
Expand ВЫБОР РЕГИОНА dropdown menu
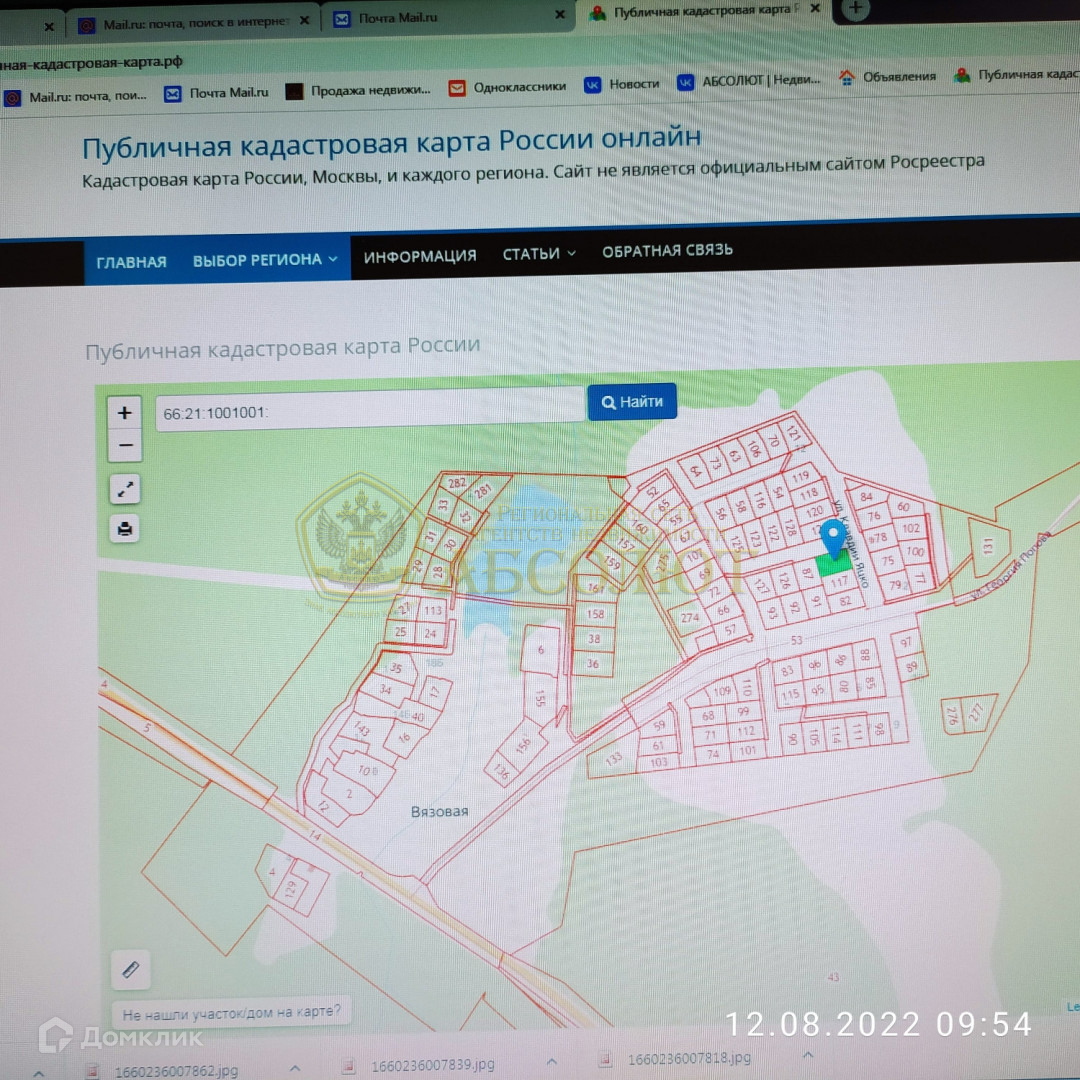coord(265,260)
